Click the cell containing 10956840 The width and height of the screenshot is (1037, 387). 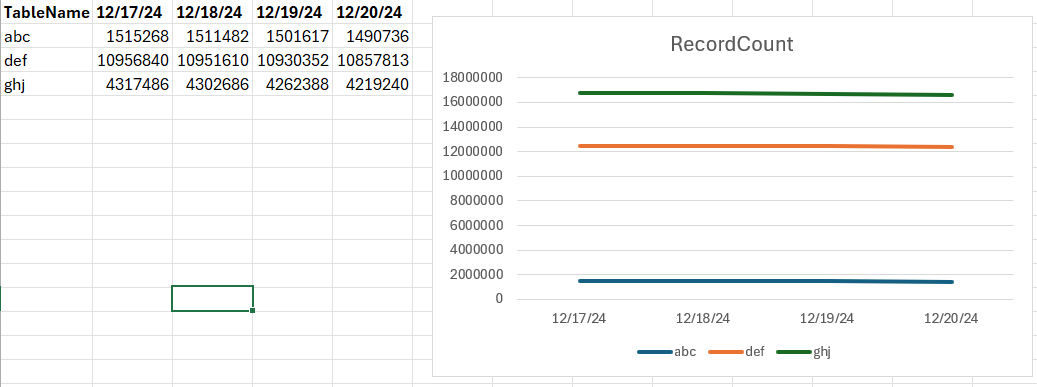(132, 60)
